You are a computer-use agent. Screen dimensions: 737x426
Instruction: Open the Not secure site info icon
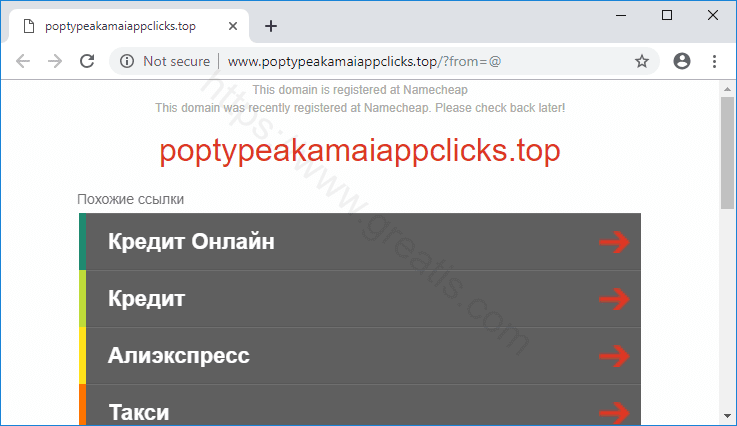coord(126,61)
